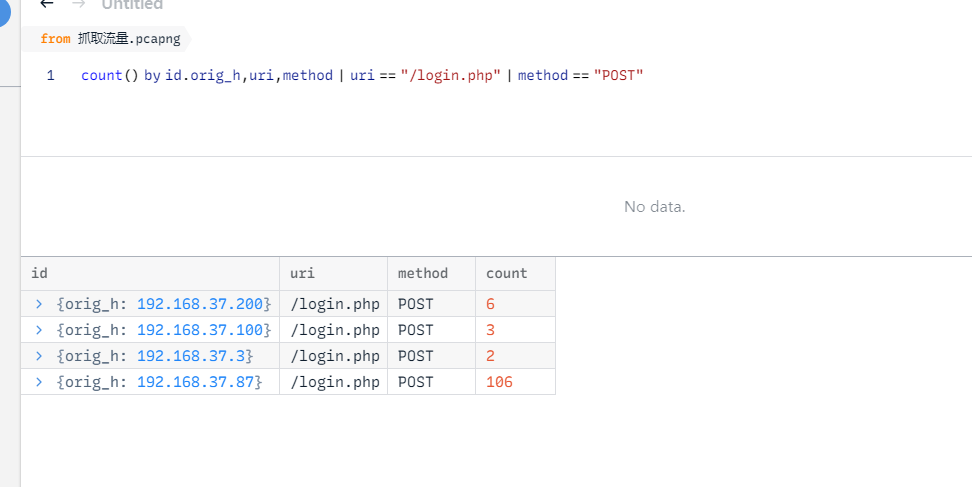
Task: Select the count cell showing 106
Action: pyautogui.click(x=499, y=382)
